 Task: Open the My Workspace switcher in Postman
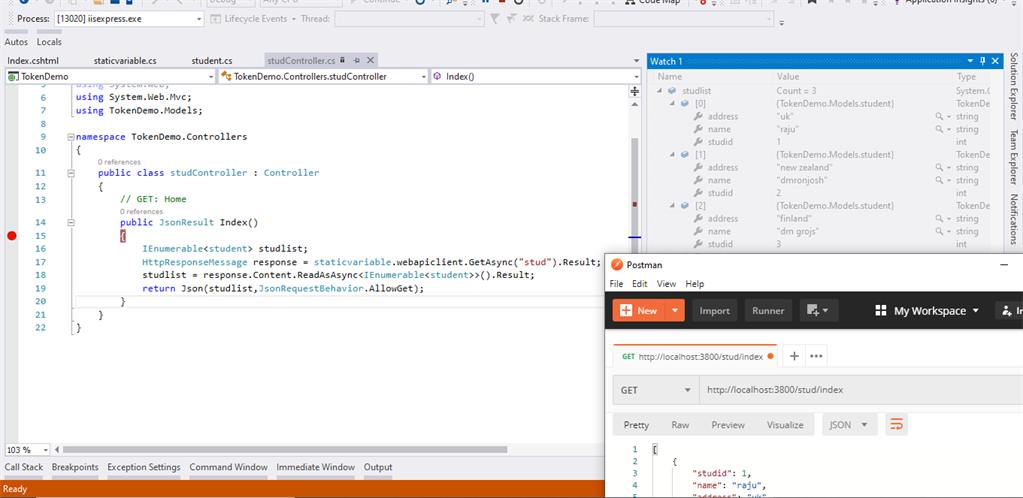tap(927, 311)
